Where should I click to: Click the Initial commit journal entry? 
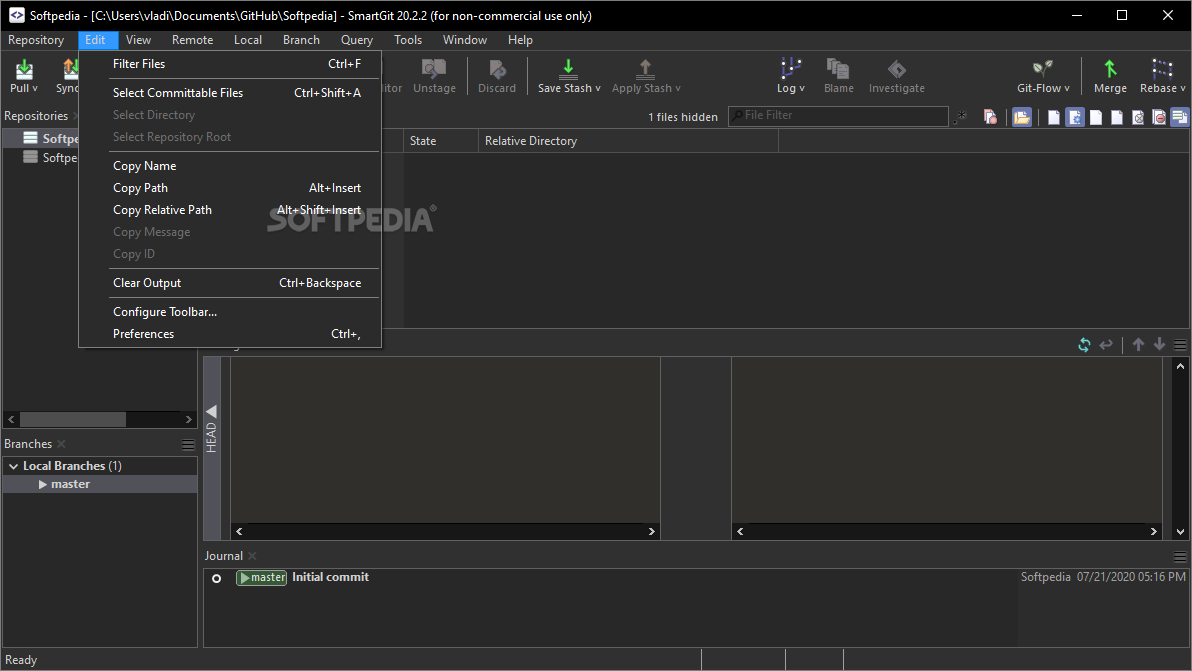point(330,577)
